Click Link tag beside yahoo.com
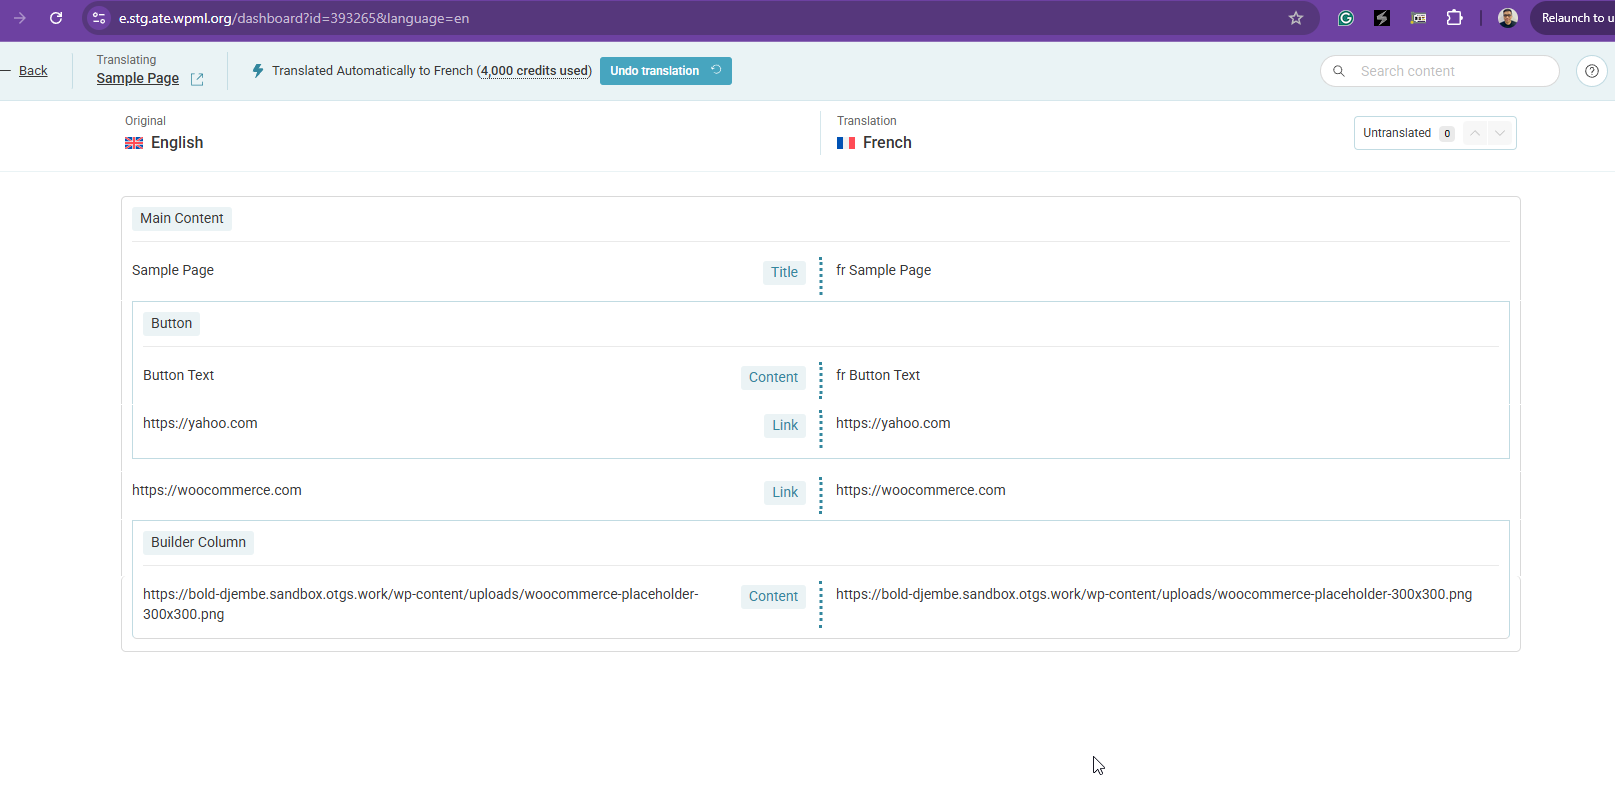The width and height of the screenshot is (1615, 810). pos(785,425)
